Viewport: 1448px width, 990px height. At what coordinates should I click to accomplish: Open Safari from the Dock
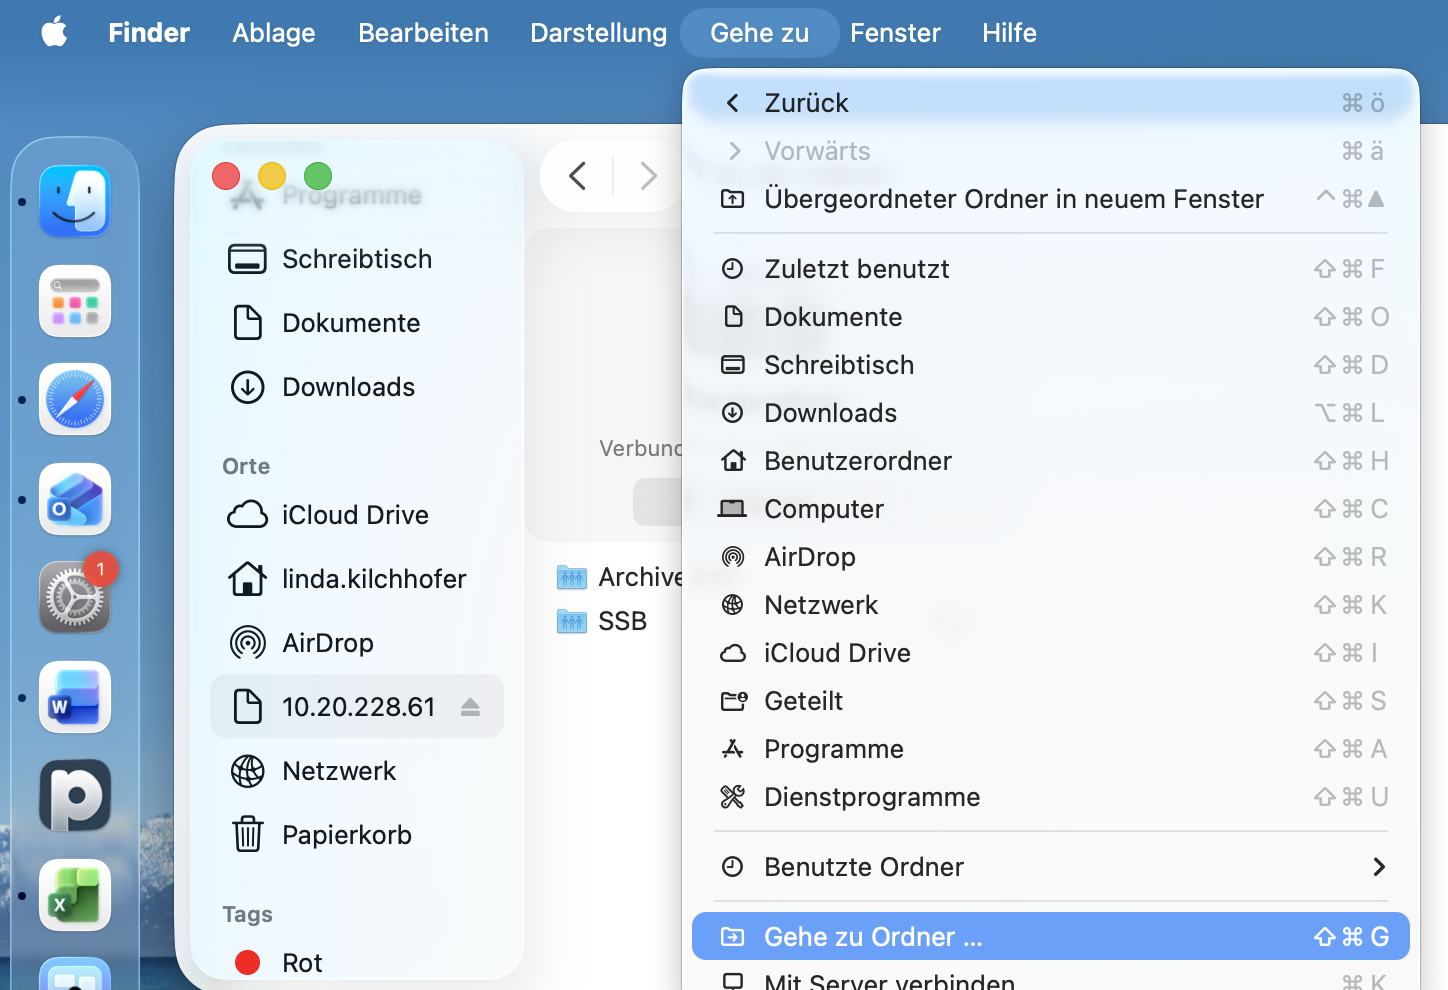click(75, 399)
